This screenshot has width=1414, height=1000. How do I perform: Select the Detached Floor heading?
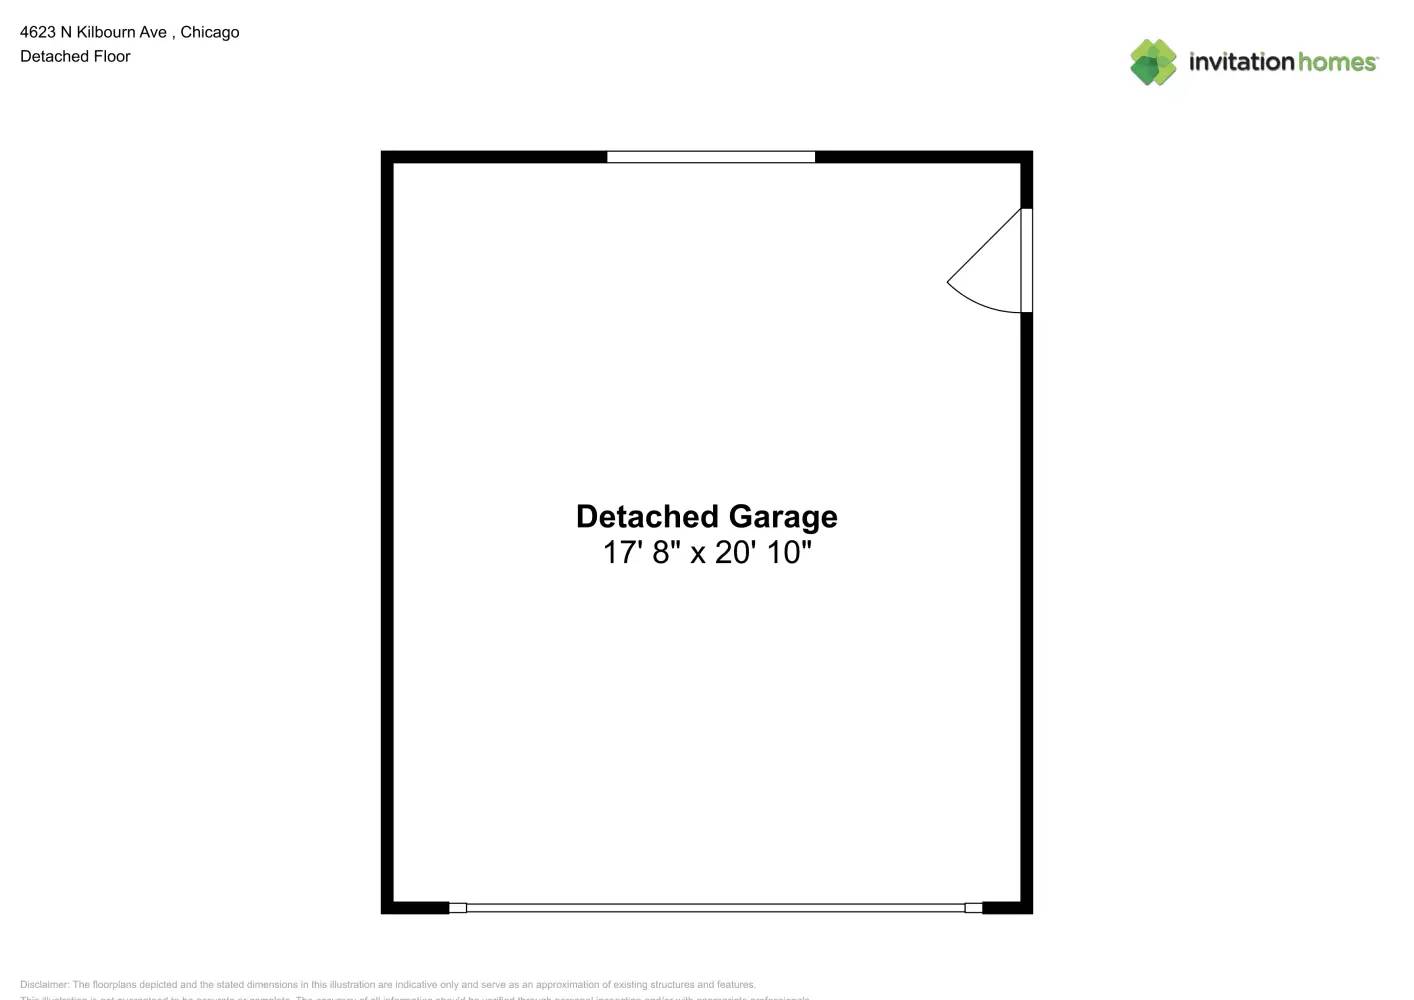coord(75,56)
